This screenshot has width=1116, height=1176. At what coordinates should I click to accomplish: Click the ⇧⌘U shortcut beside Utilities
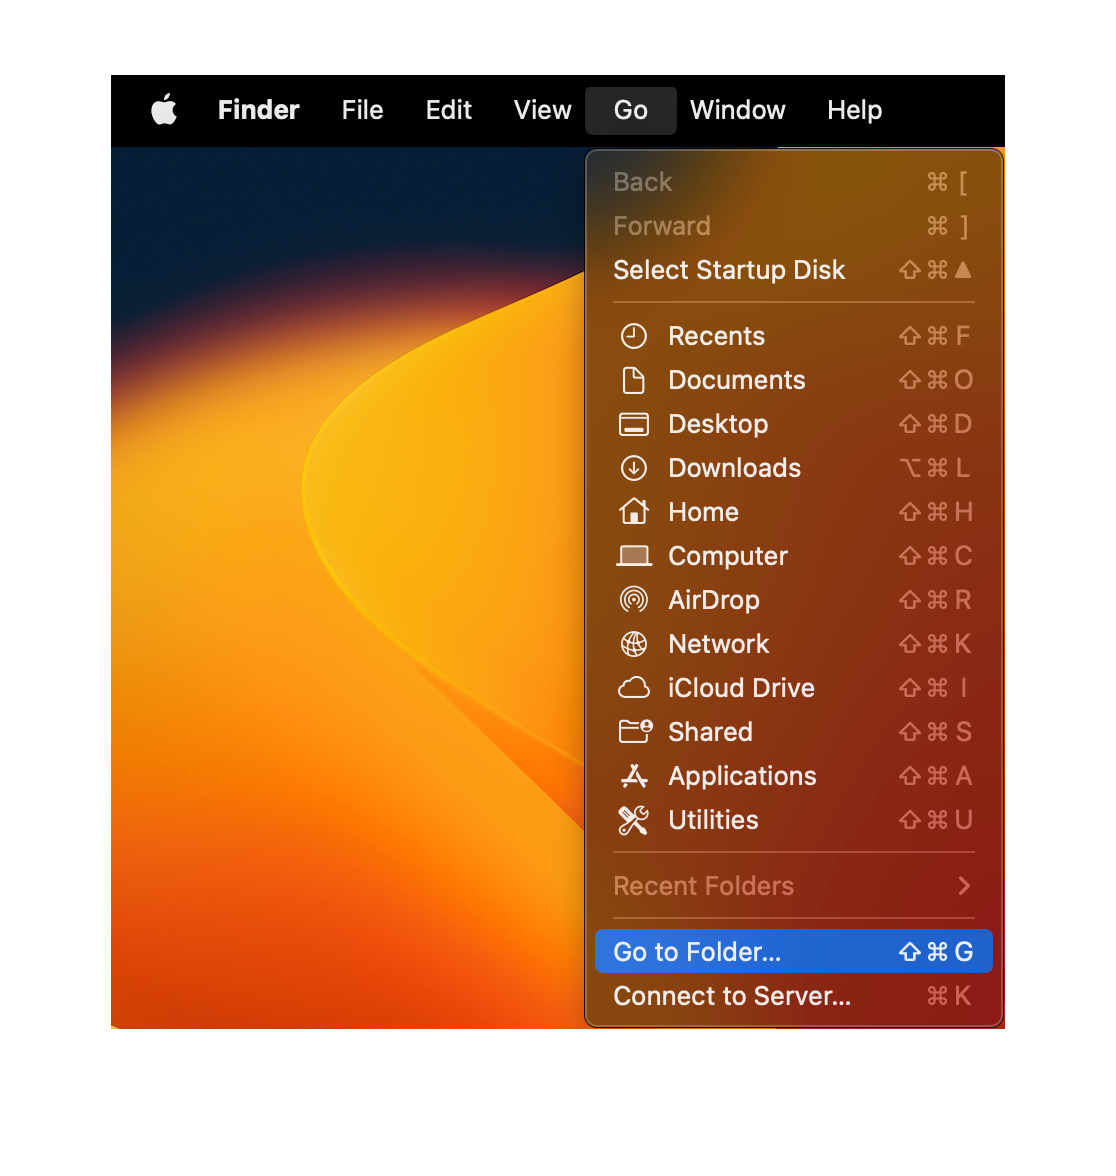936,820
